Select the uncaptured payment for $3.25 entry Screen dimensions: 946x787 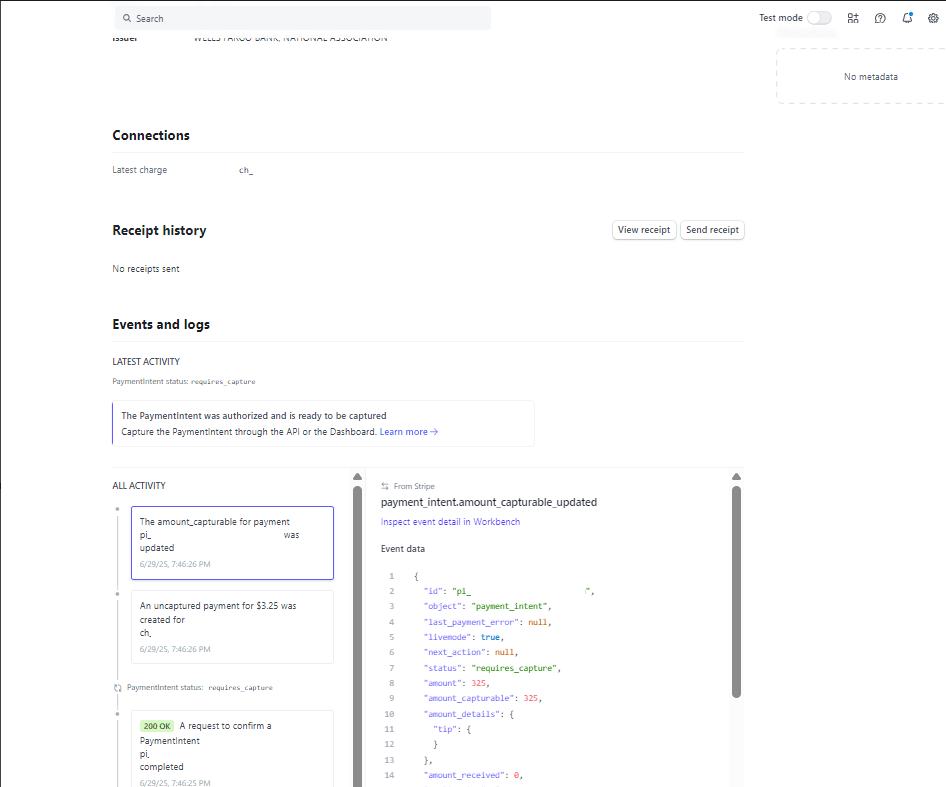click(x=232, y=626)
